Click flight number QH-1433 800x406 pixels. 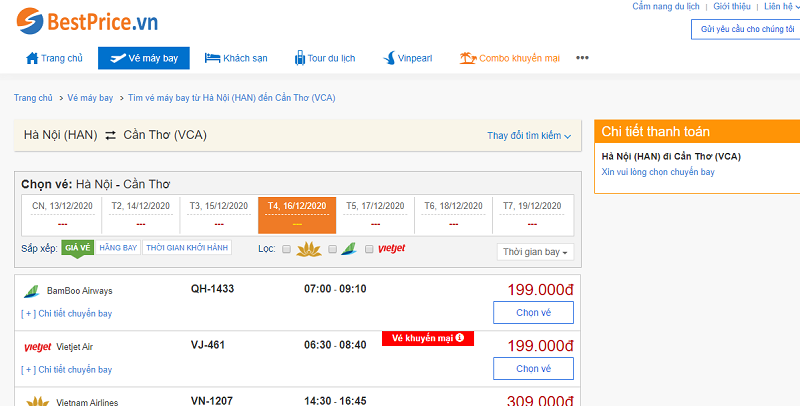coord(212,289)
